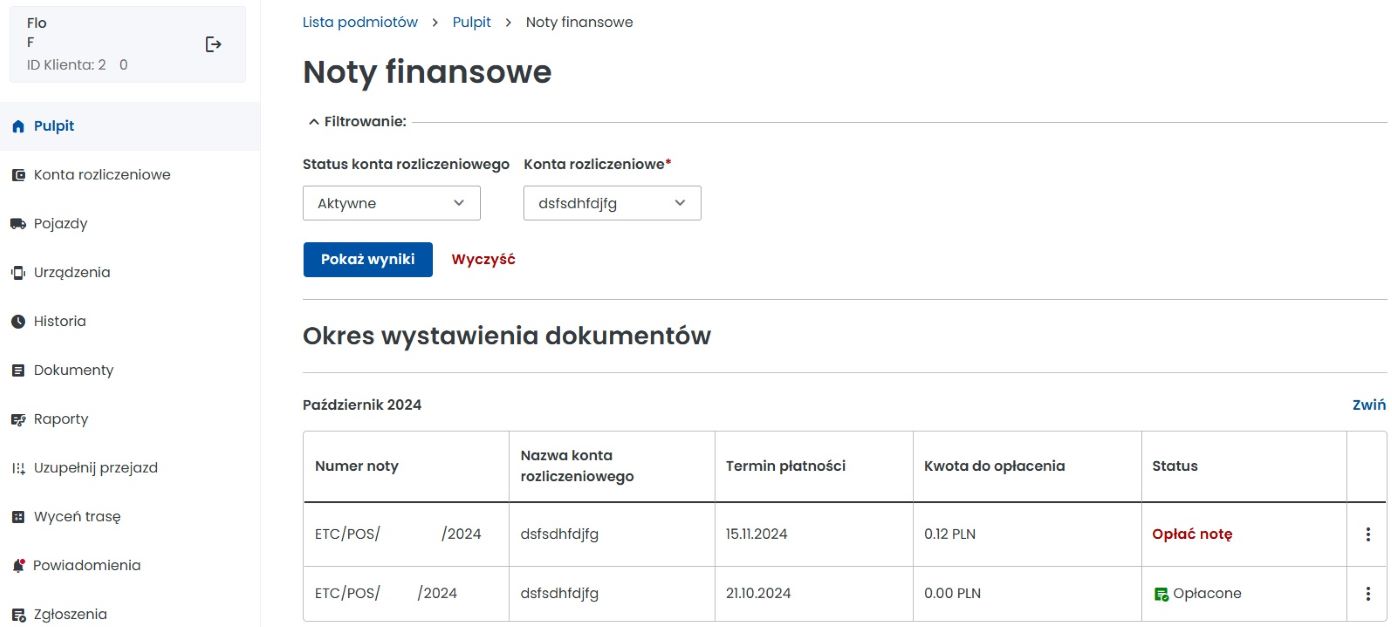Open the Status konta rozliczeniowego dropdown
This screenshot has width=1392, height=627.
pyautogui.click(x=391, y=203)
